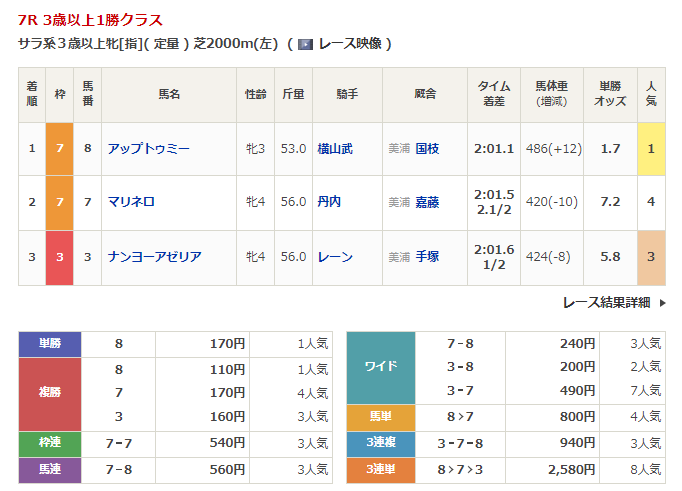Click the arrow icon beside レース結果詳細

click(x=660, y=302)
